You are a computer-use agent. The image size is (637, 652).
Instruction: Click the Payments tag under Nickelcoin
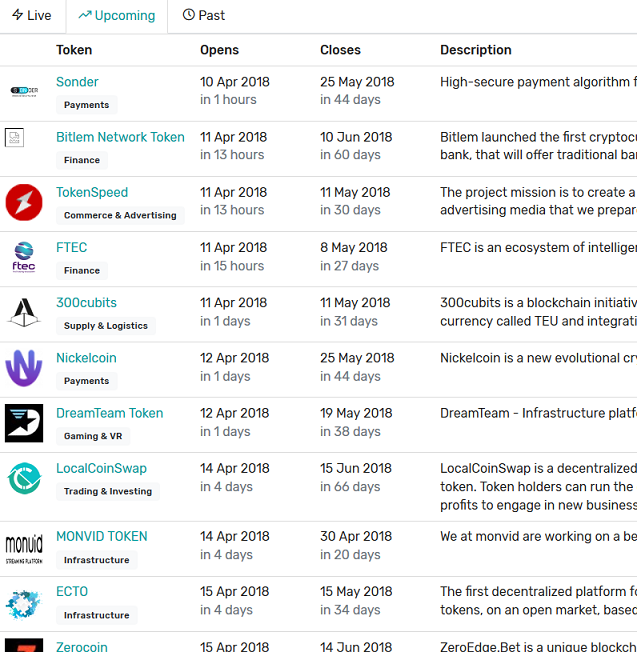pos(86,381)
